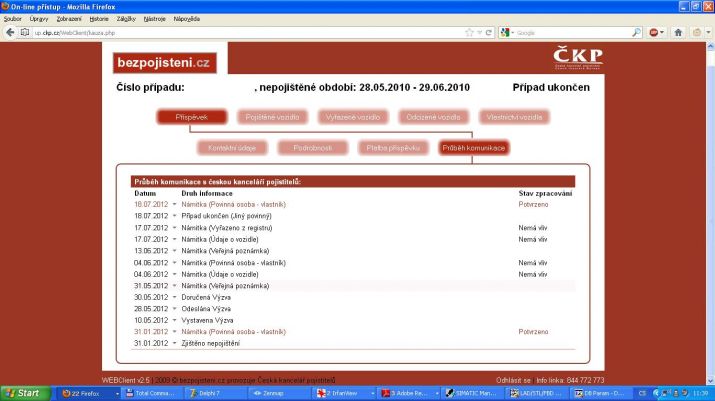The image size is (715, 401).
Task: Open the Nápověda menu
Action: (x=187, y=19)
